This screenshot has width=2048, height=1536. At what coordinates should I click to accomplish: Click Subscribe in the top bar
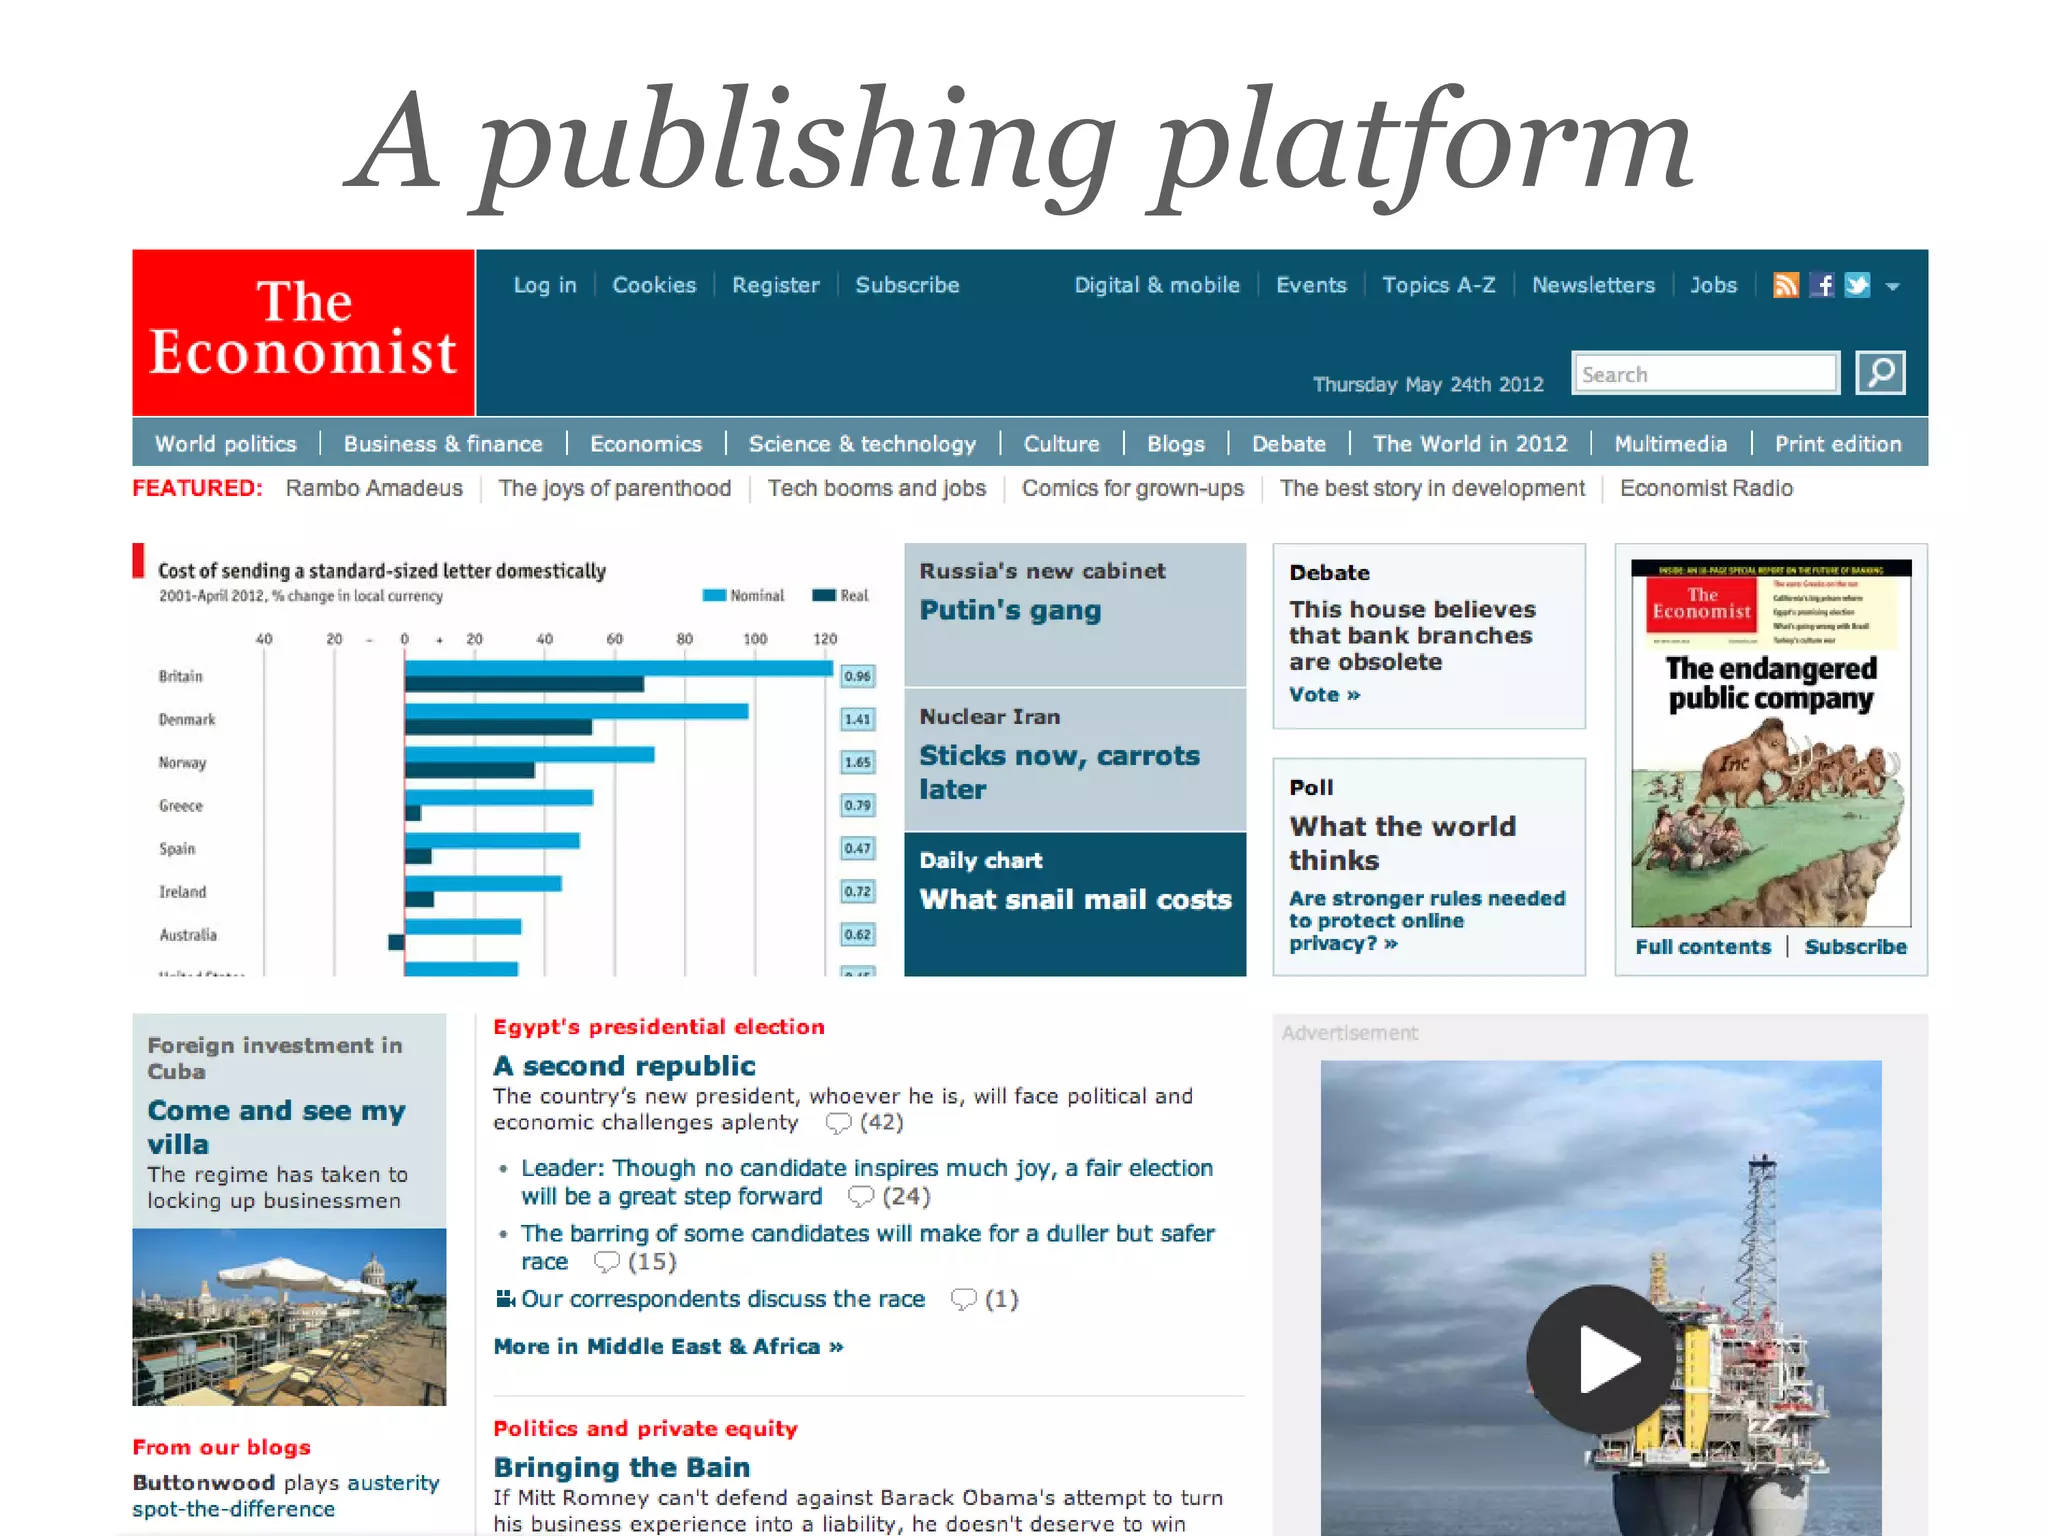(x=907, y=285)
